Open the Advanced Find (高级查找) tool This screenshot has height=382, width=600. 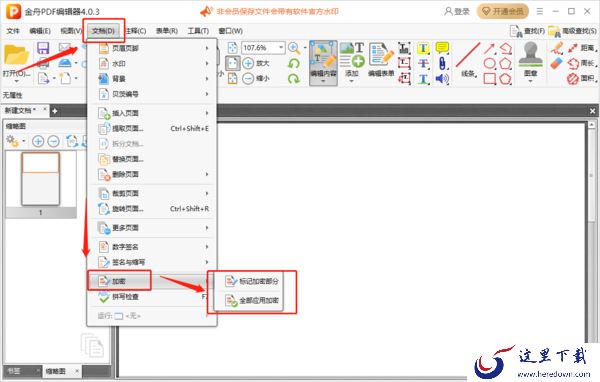(x=572, y=31)
